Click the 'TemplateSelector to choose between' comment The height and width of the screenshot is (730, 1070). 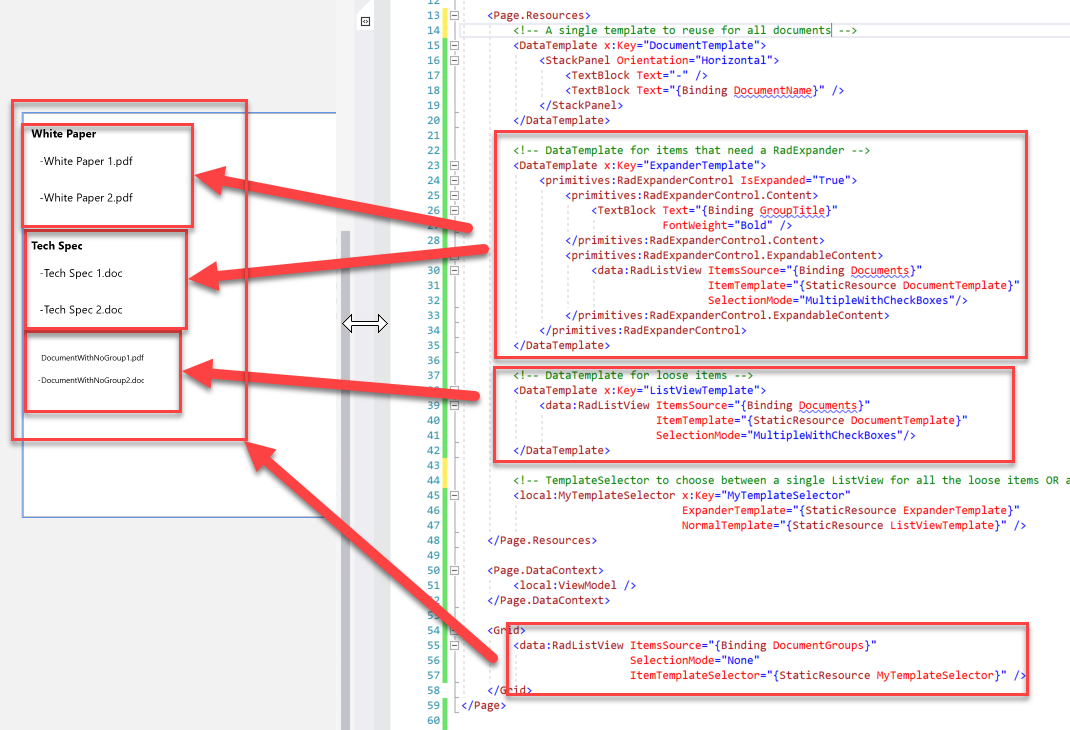tap(792, 480)
